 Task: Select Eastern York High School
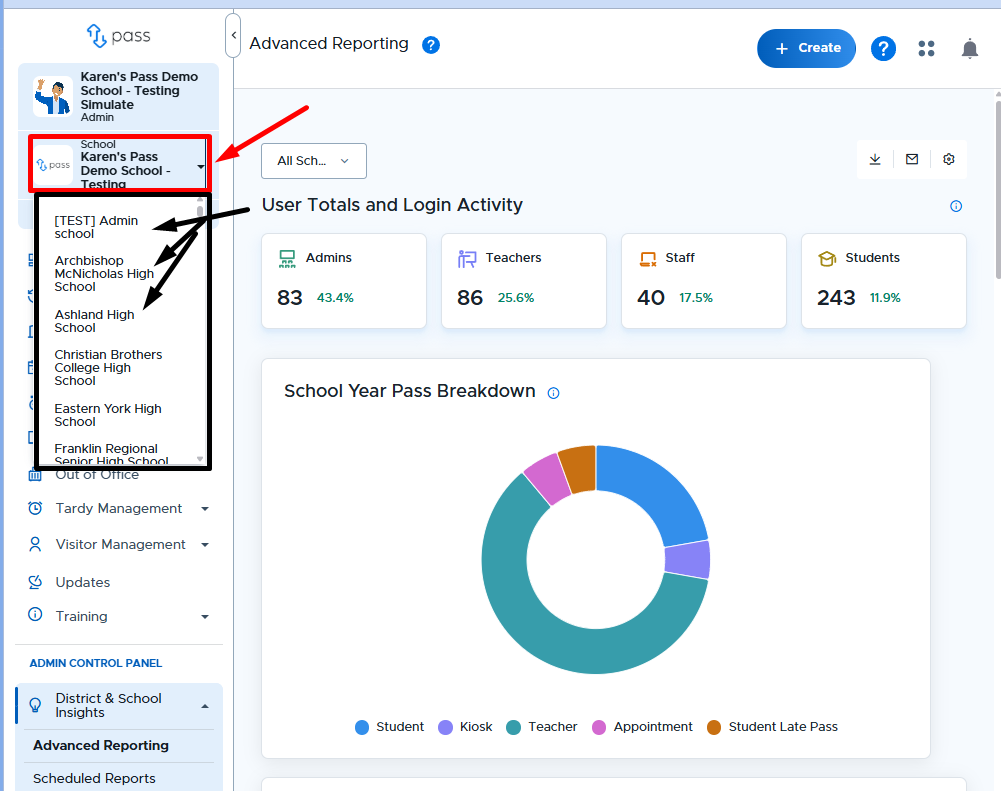(x=108, y=415)
